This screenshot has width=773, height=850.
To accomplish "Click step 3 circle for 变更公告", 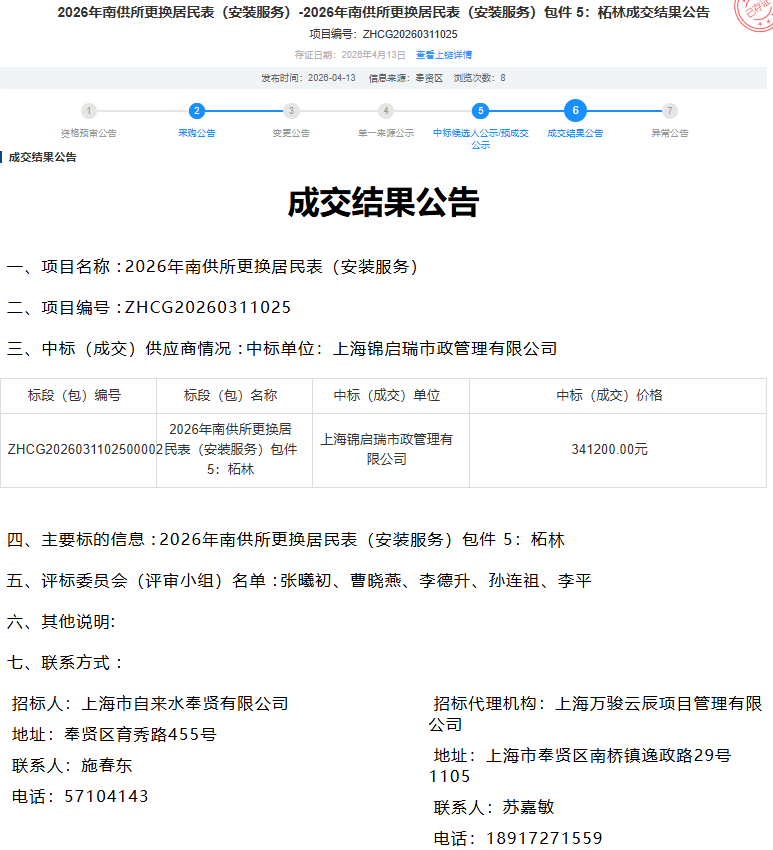I will point(291,111).
